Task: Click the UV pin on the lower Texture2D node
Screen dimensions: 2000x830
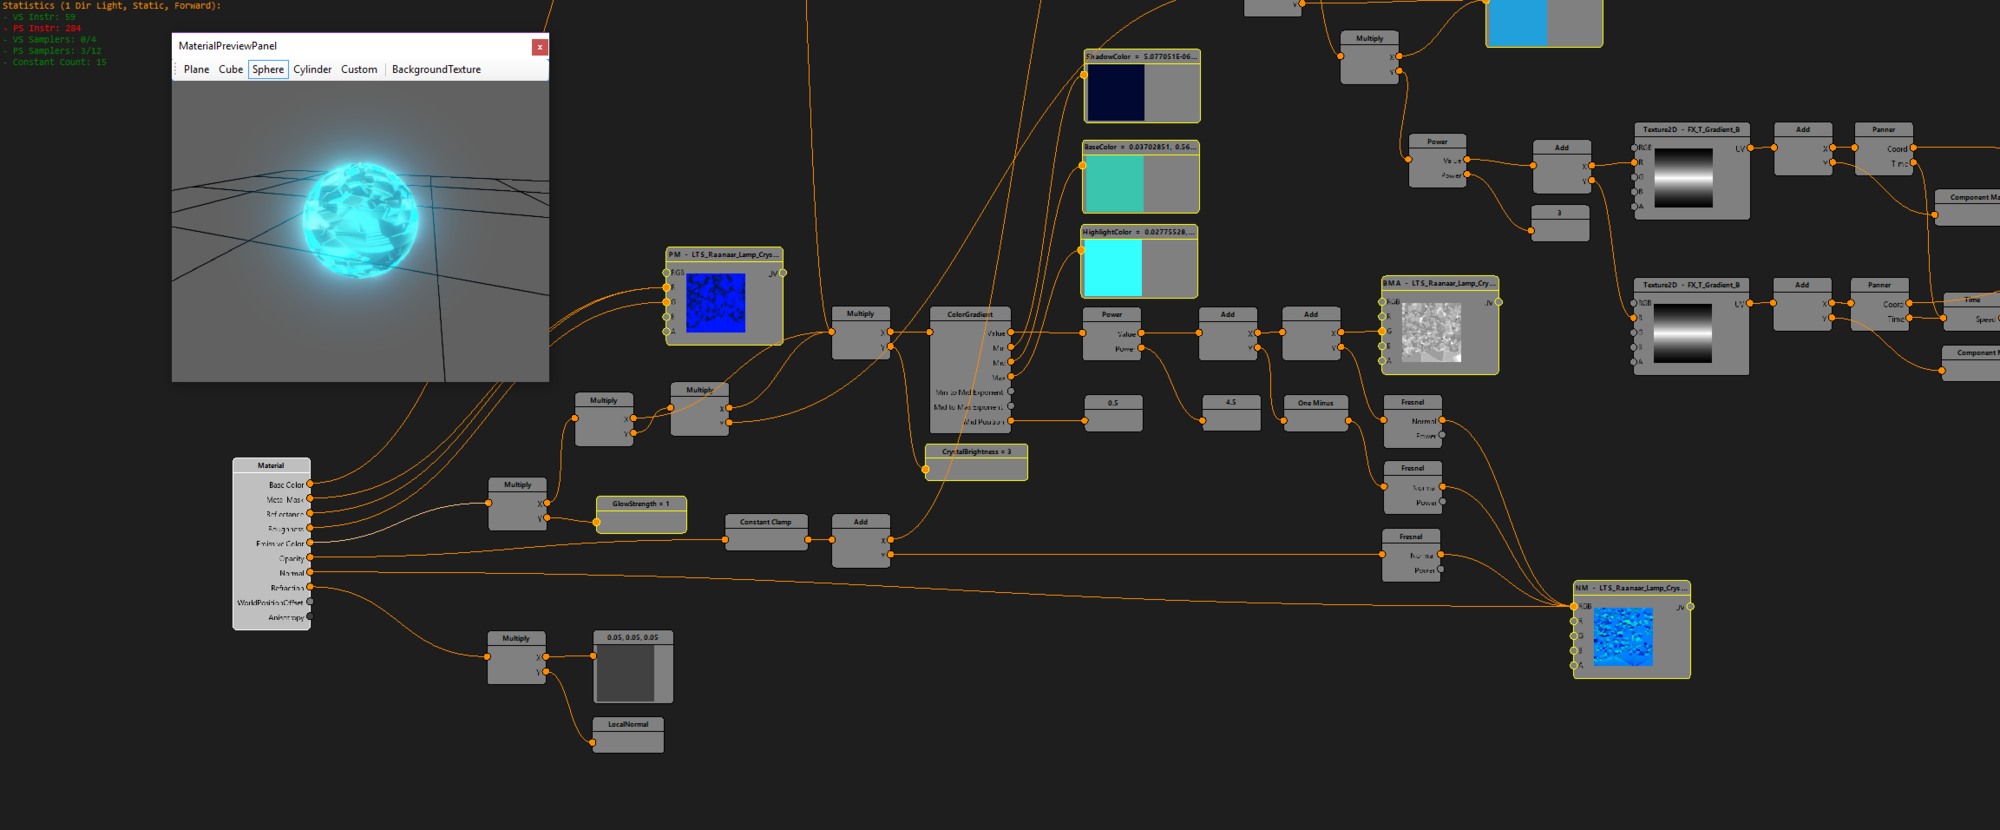Action: [x=1750, y=303]
